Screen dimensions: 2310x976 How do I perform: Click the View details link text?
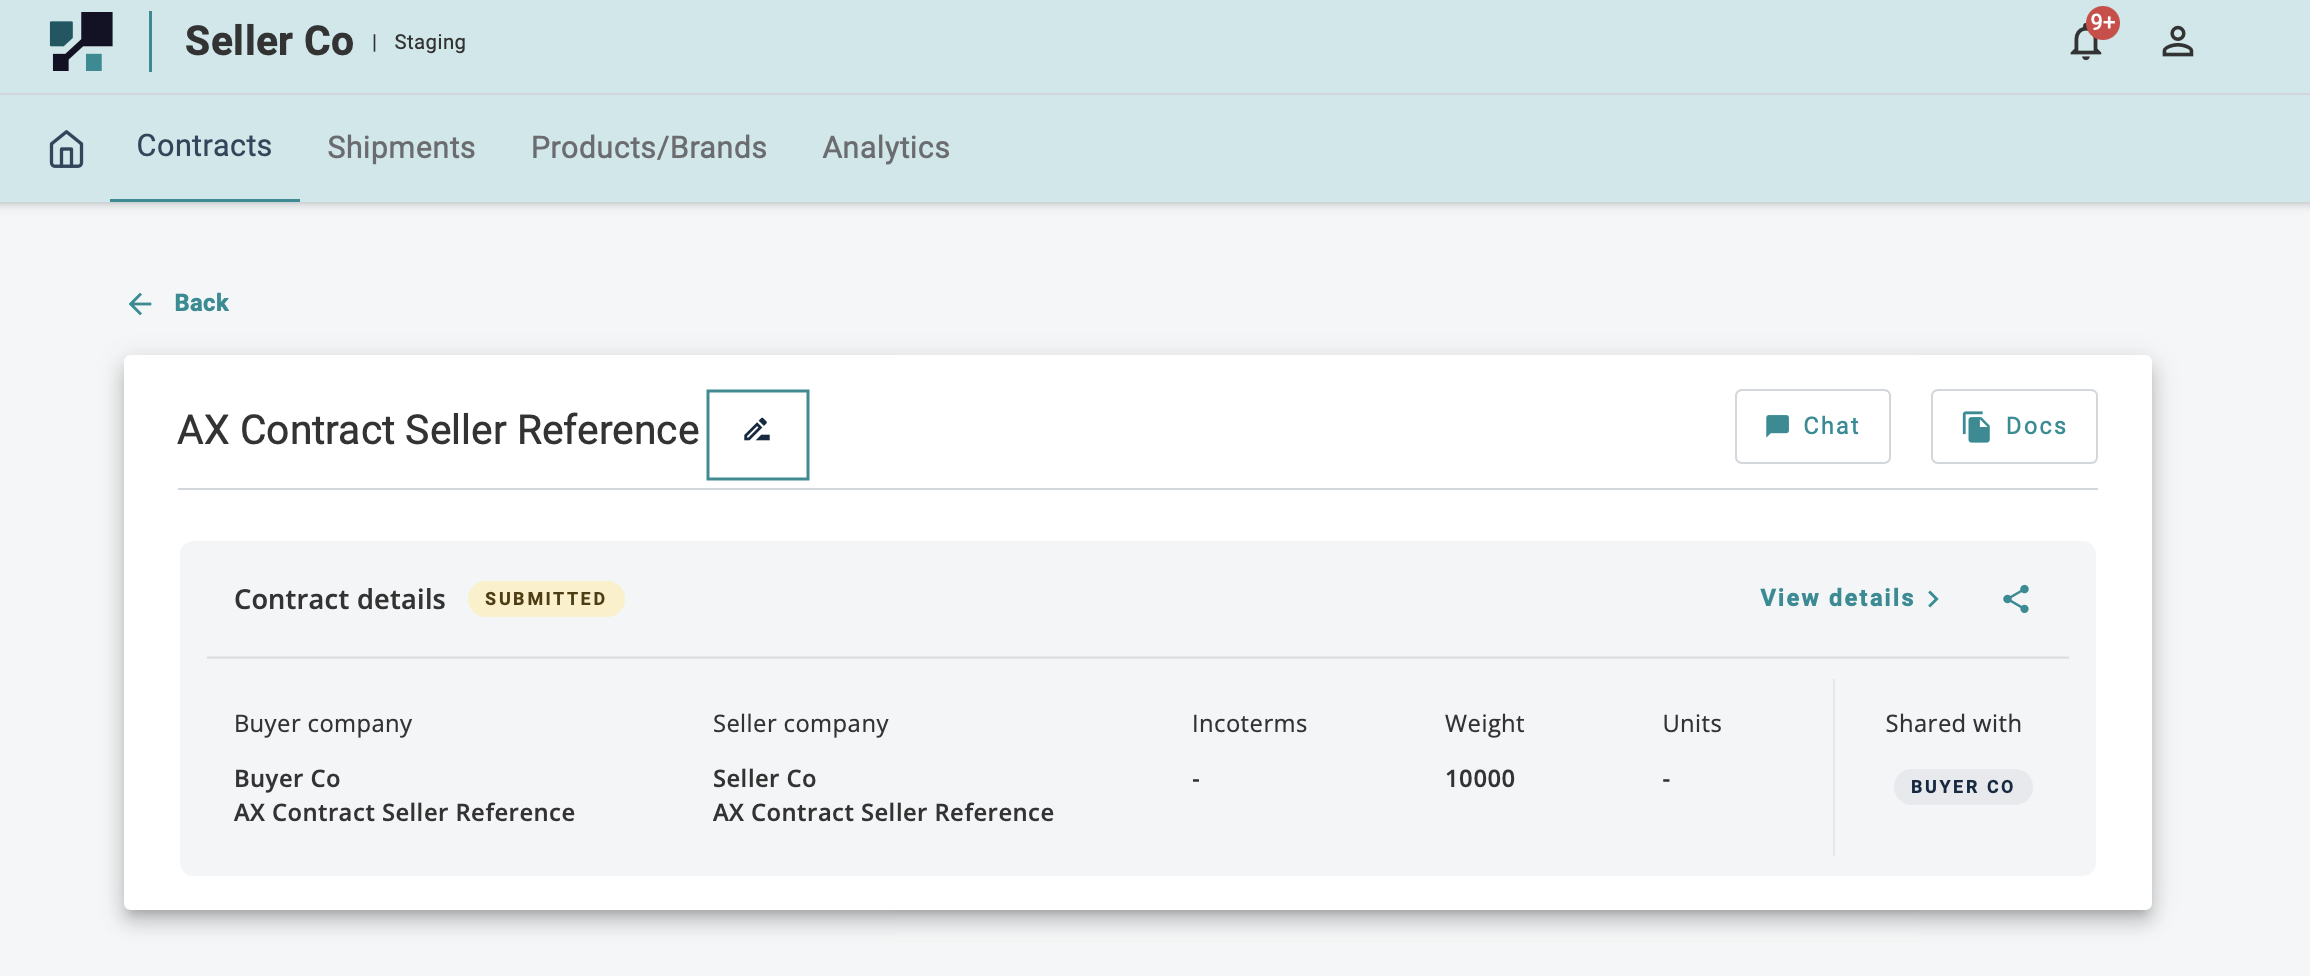click(1836, 598)
